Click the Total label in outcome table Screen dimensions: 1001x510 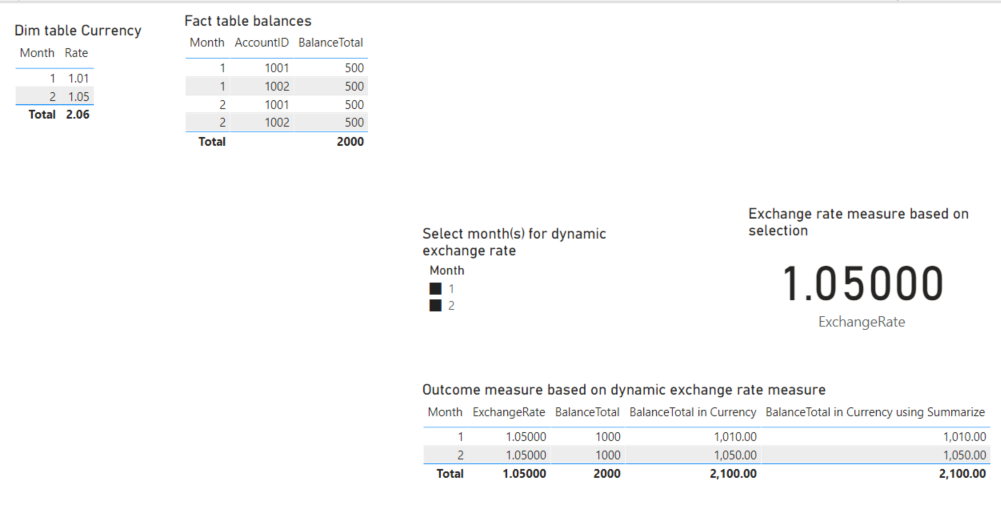(449, 474)
